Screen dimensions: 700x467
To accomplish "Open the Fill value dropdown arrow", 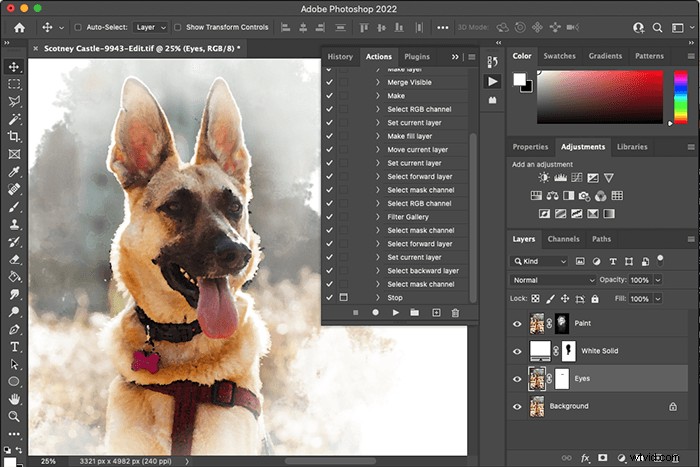I will [x=658, y=299].
